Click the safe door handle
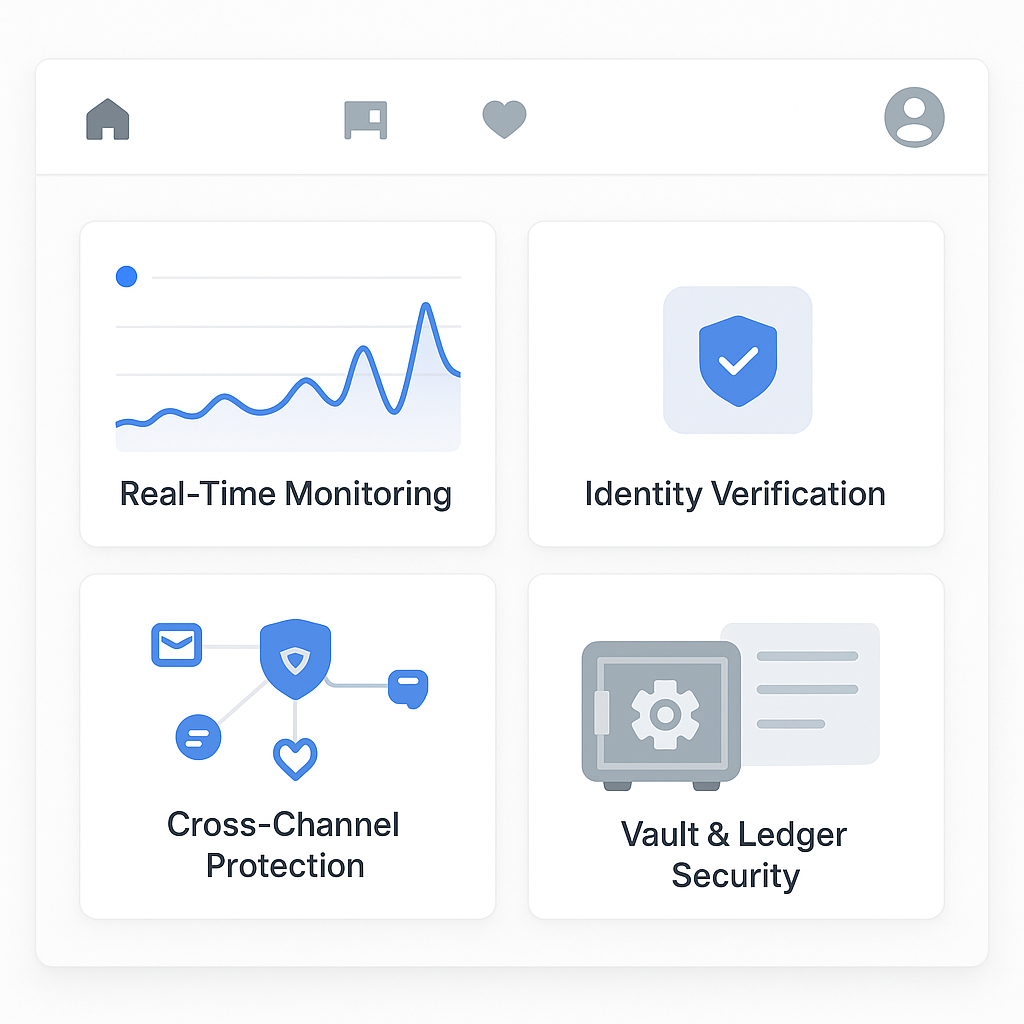Screen dimensions: 1024x1024 [601, 712]
